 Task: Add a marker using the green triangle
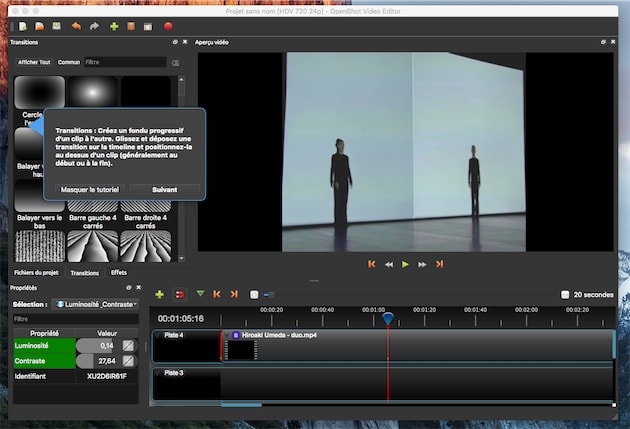point(200,294)
